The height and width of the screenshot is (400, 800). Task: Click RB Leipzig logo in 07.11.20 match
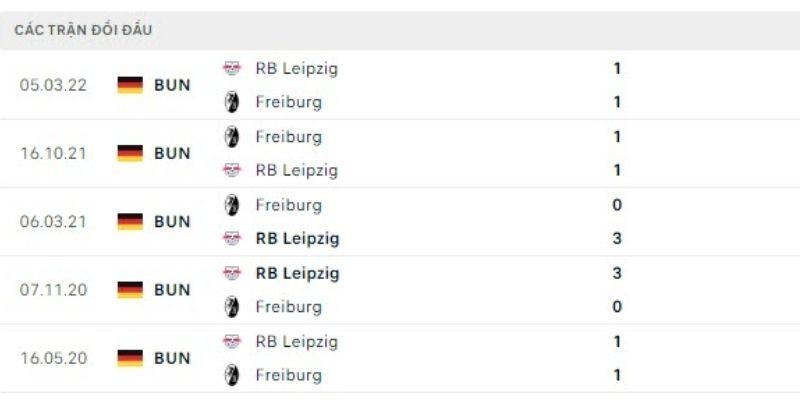coord(232,273)
